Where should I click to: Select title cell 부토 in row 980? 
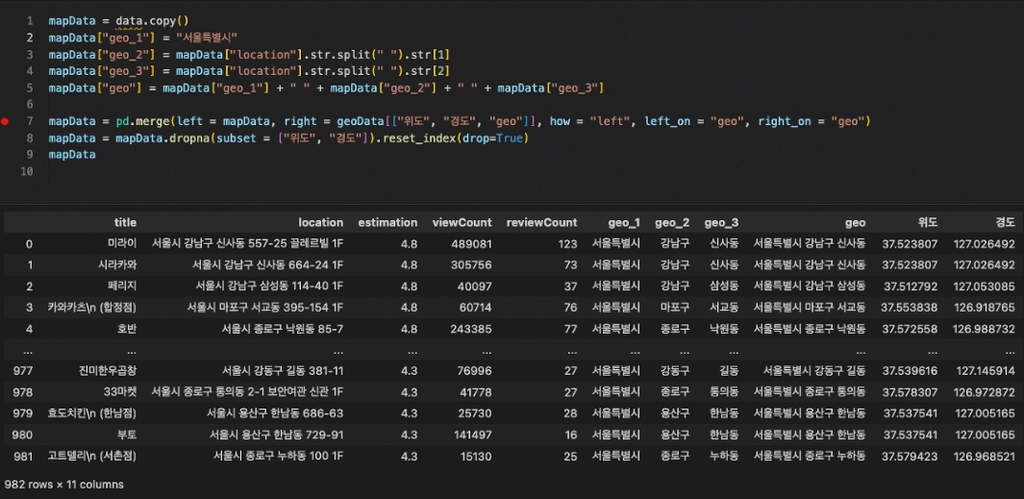[127, 435]
